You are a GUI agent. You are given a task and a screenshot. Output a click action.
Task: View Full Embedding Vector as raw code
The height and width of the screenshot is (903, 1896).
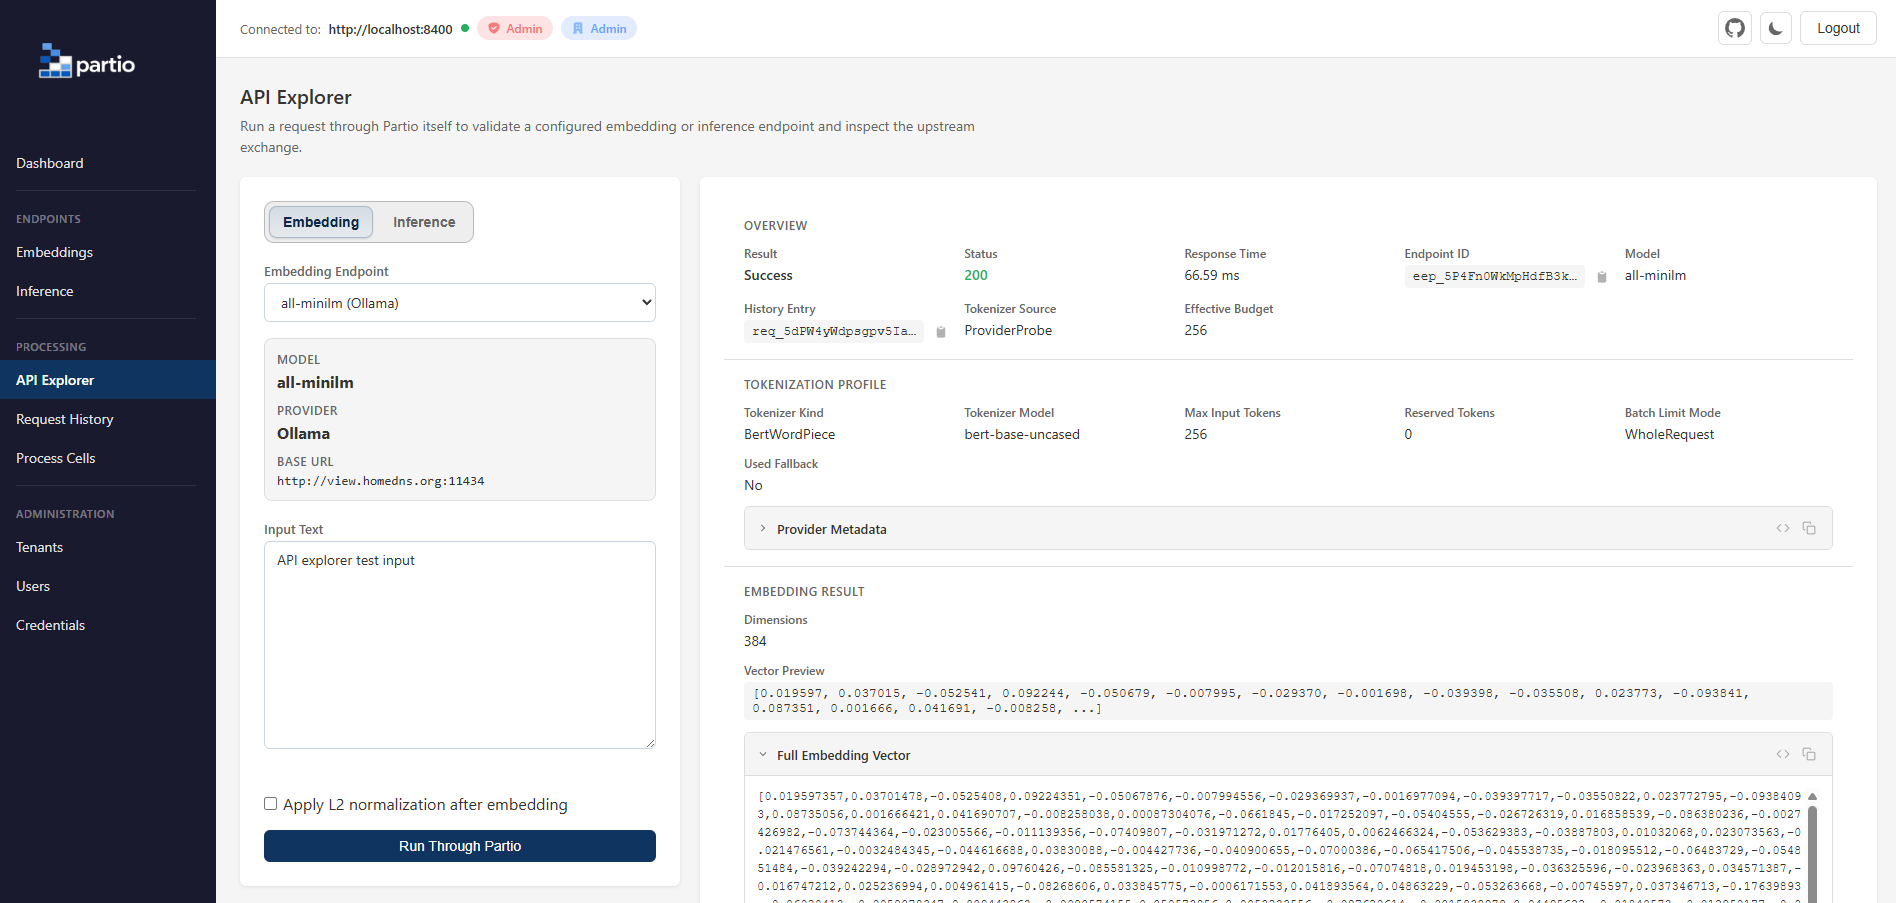point(1783,754)
